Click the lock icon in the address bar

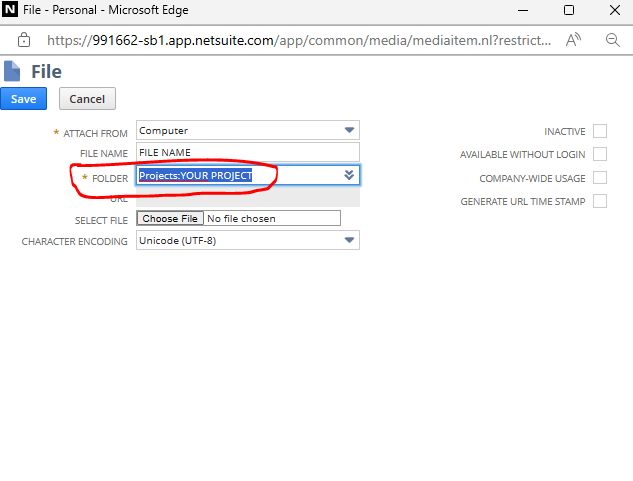click(x=24, y=40)
